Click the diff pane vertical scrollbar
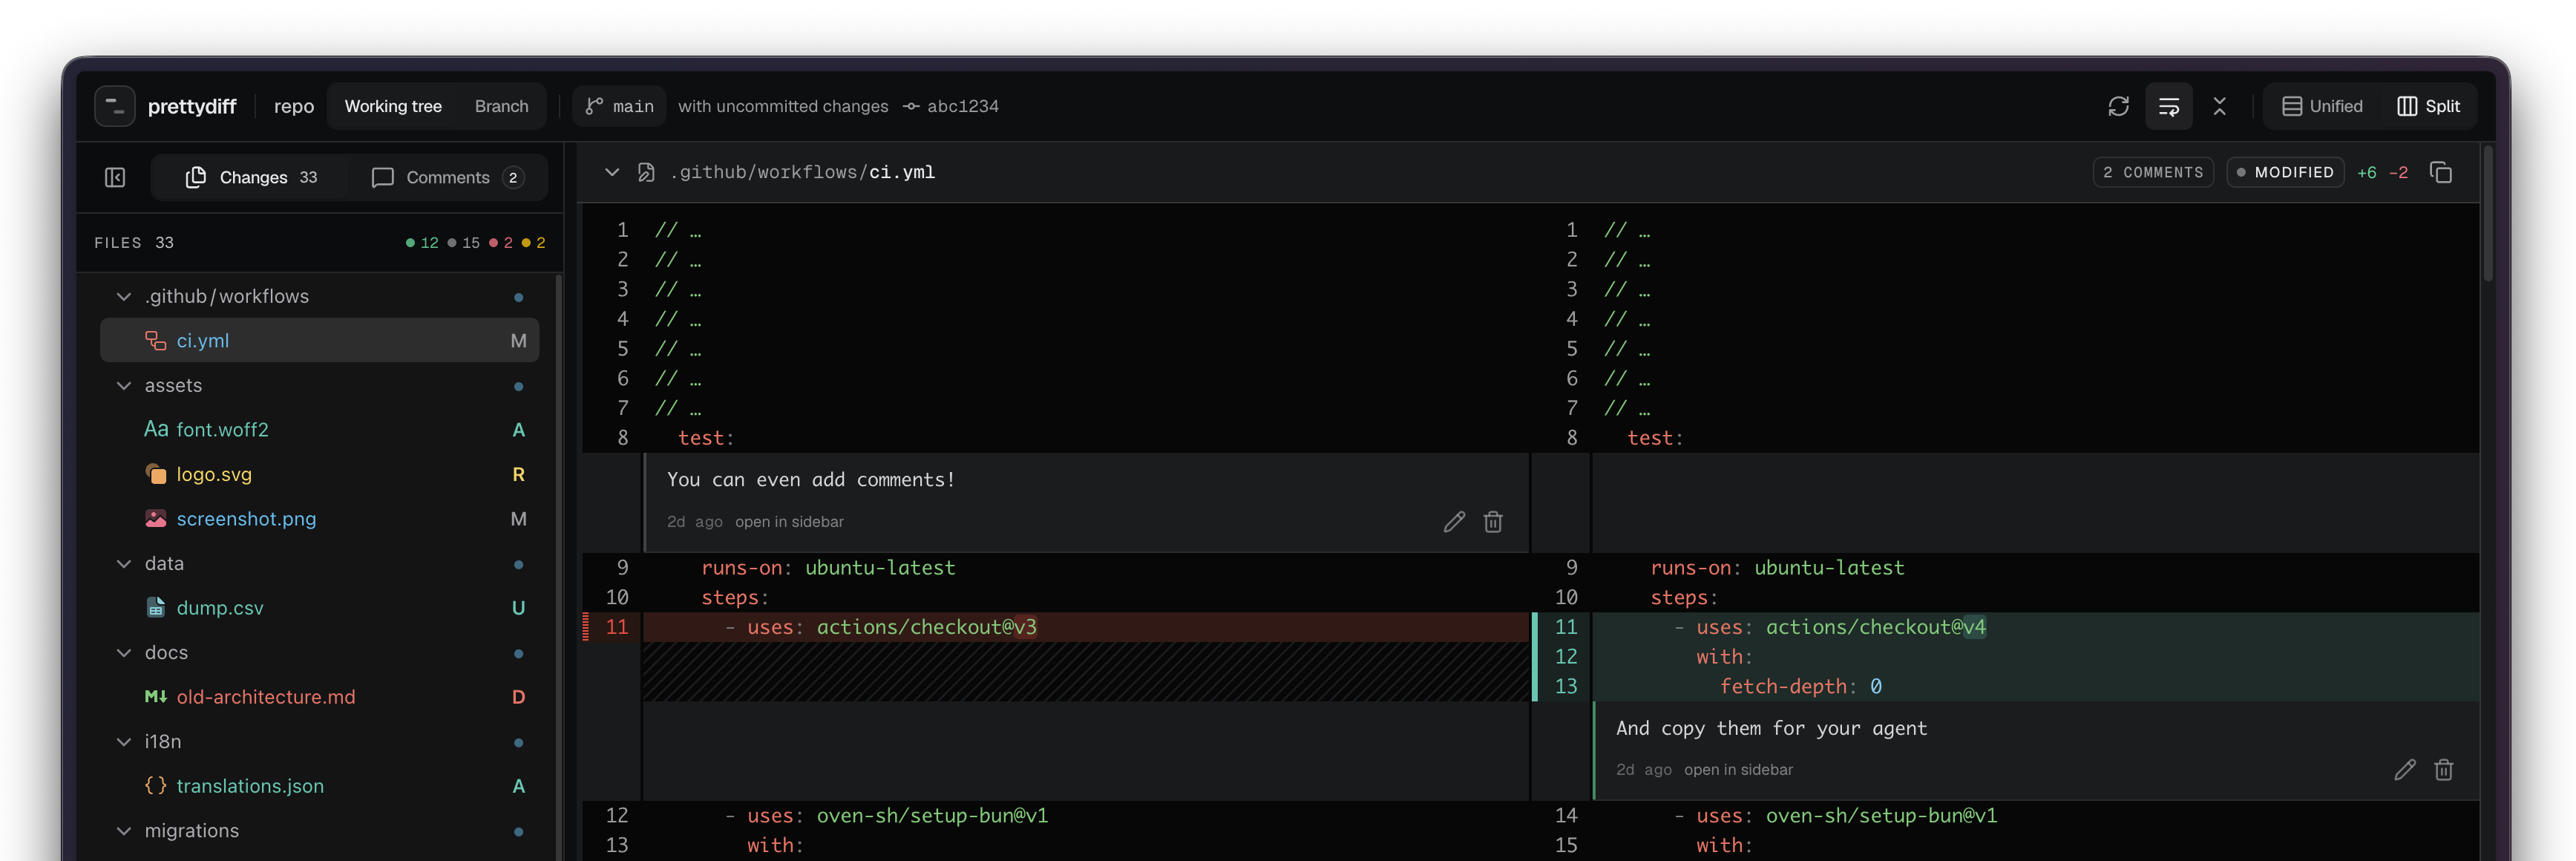The width and height of the screenshot is (2576, 861). 2488,214
